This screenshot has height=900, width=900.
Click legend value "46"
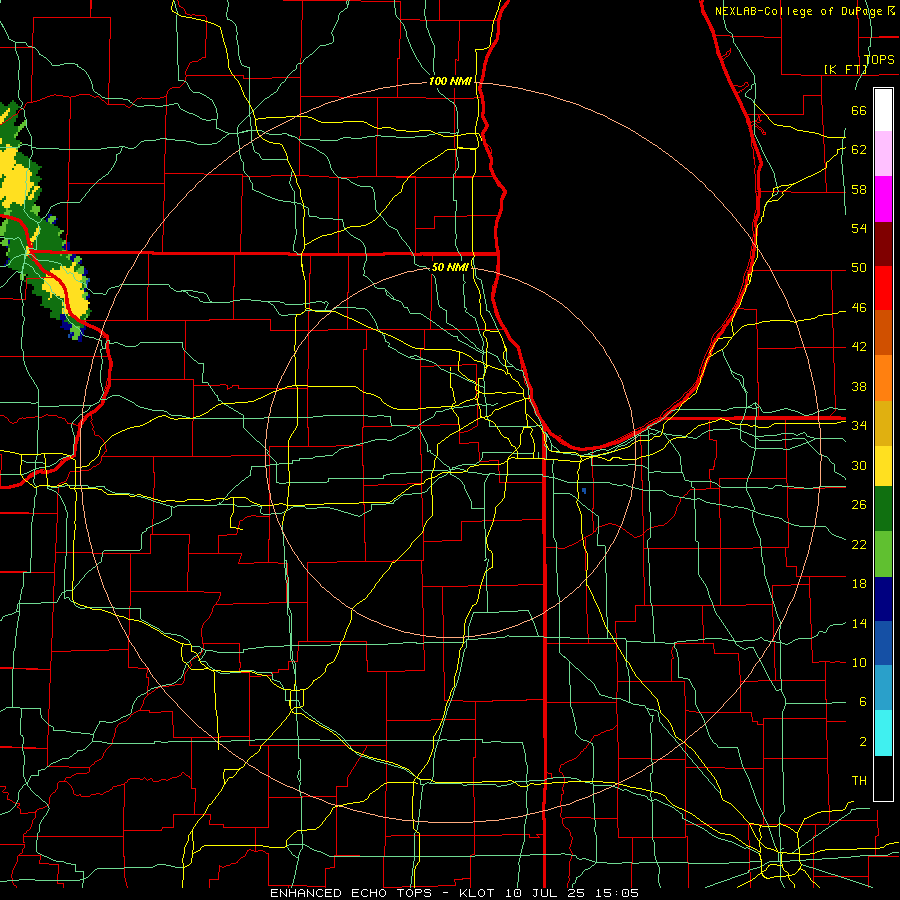click(x=859, y=308)
